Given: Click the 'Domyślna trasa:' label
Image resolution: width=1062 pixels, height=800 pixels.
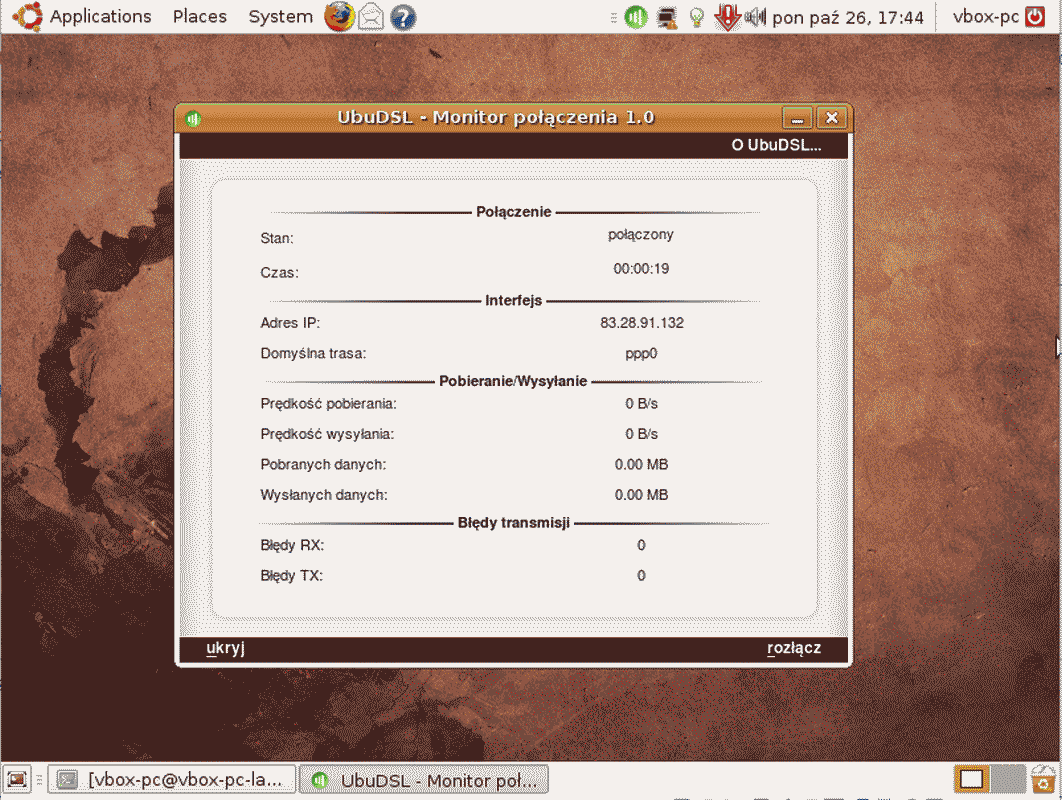Looking at the screenshot, I should [x=313, y=353].
